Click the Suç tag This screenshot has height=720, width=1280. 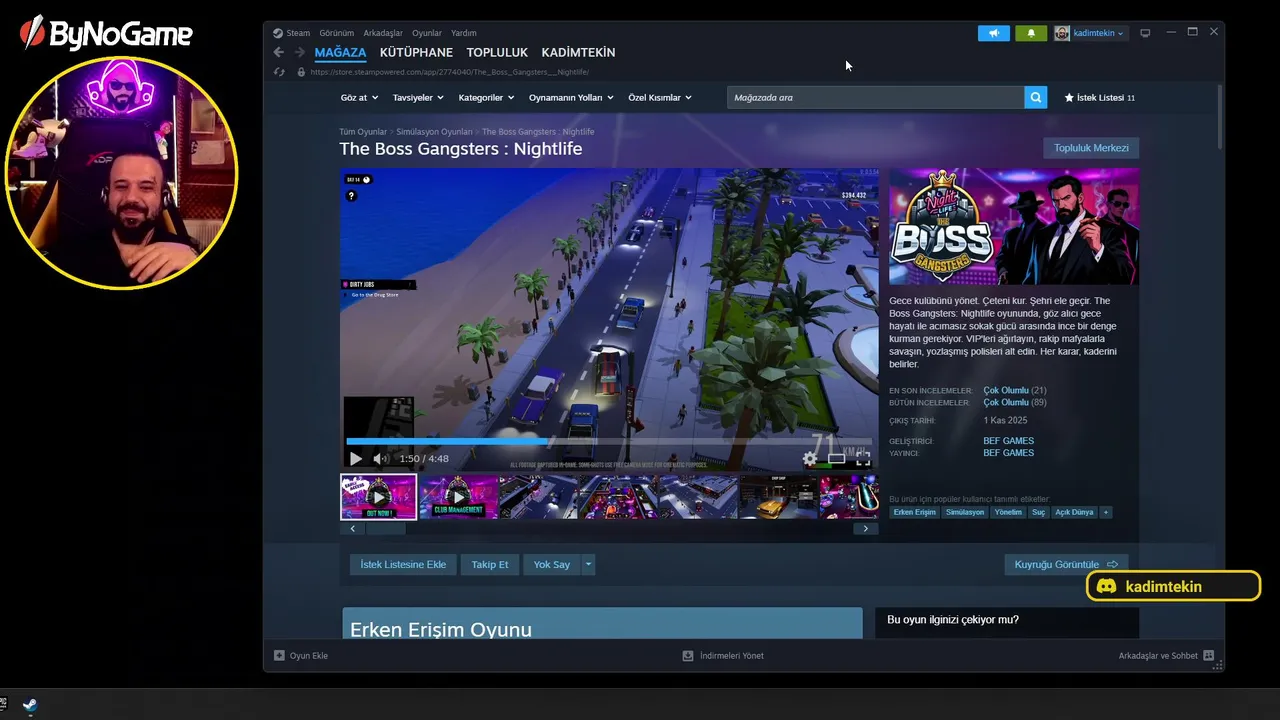(x=1039, y=512)
